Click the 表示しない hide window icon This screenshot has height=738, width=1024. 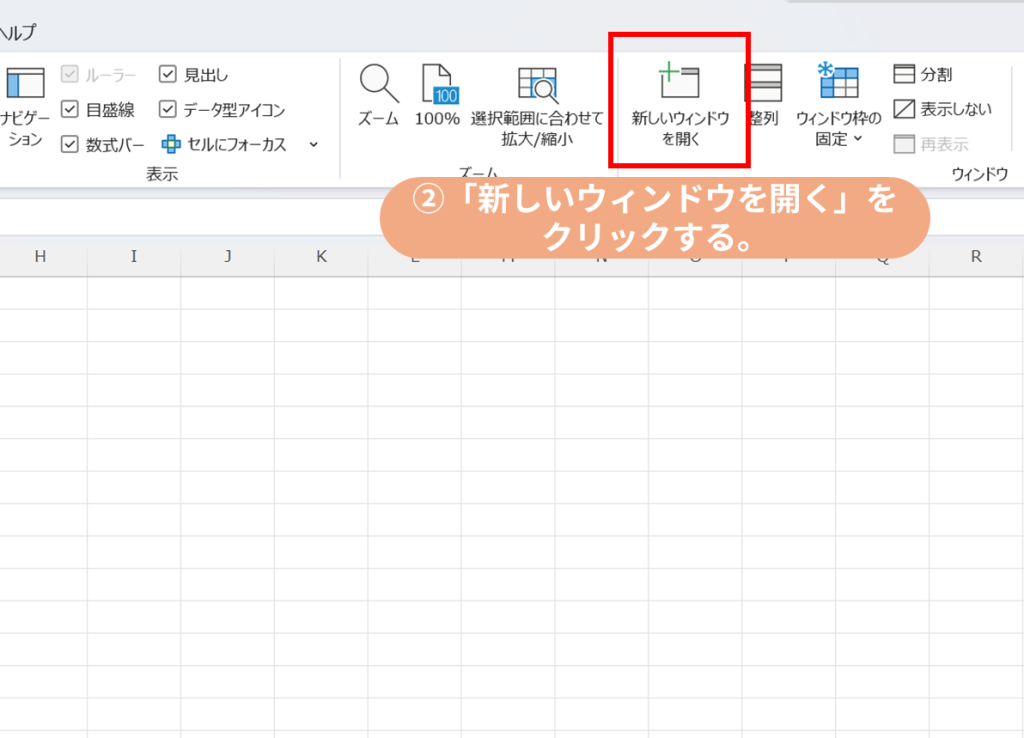pyautogui.click(x=904, y=109)
